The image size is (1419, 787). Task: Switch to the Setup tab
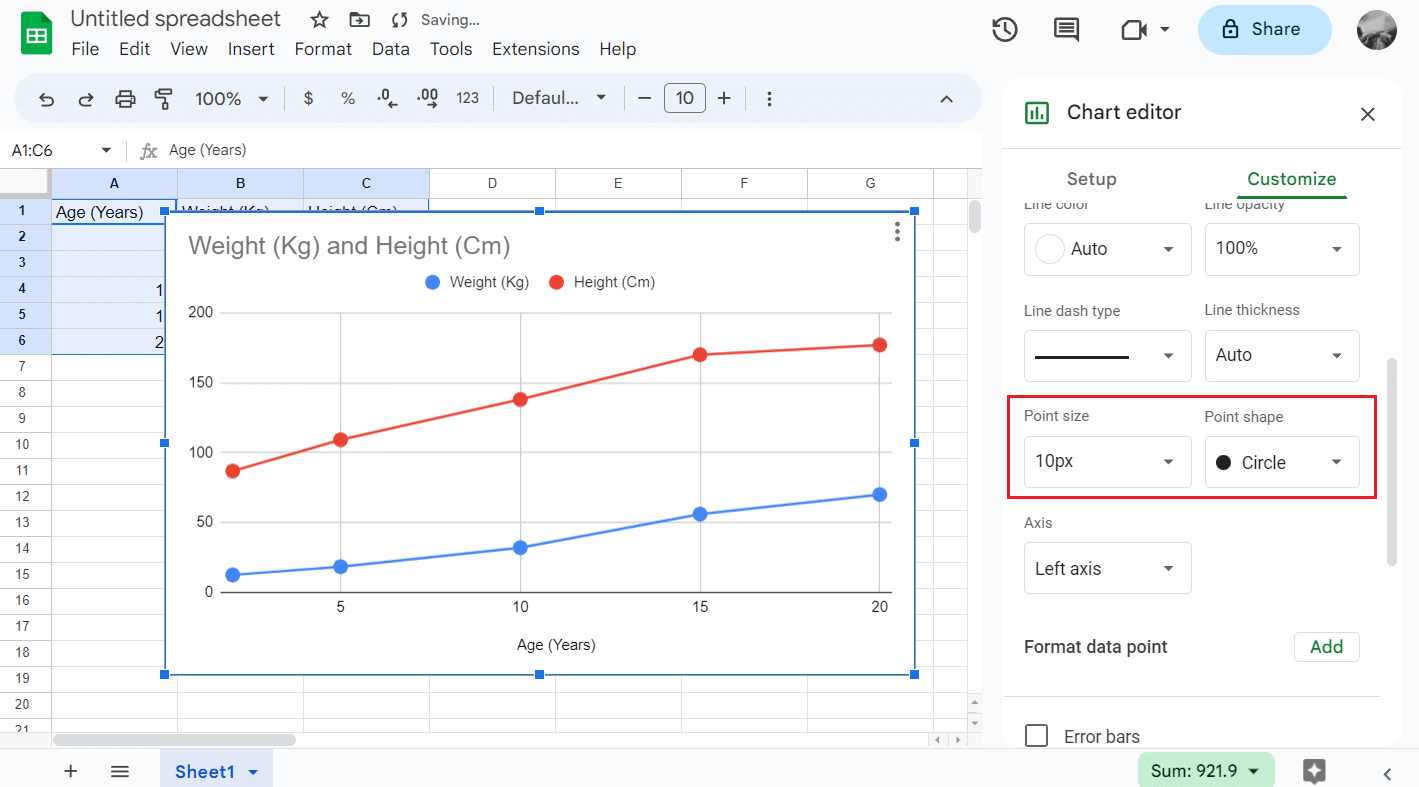click(1091, 179)
